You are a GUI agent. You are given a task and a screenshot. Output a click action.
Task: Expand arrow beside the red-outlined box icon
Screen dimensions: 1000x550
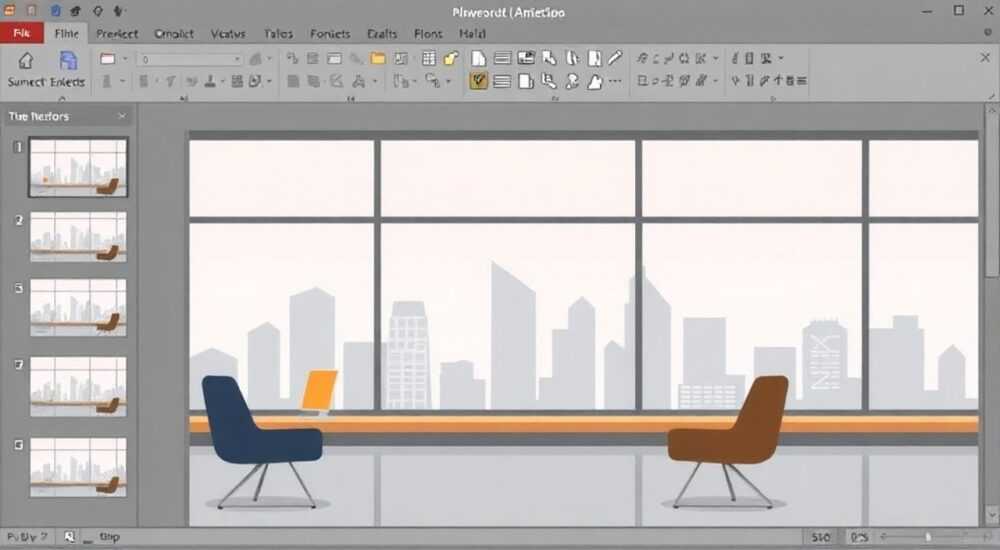tap(124, 59)
